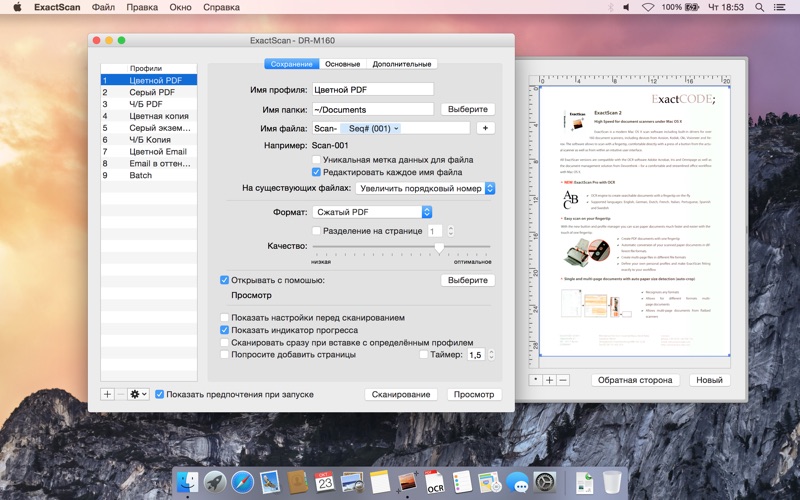Click 'Обратная сторона' in preview window

[635, 380]
